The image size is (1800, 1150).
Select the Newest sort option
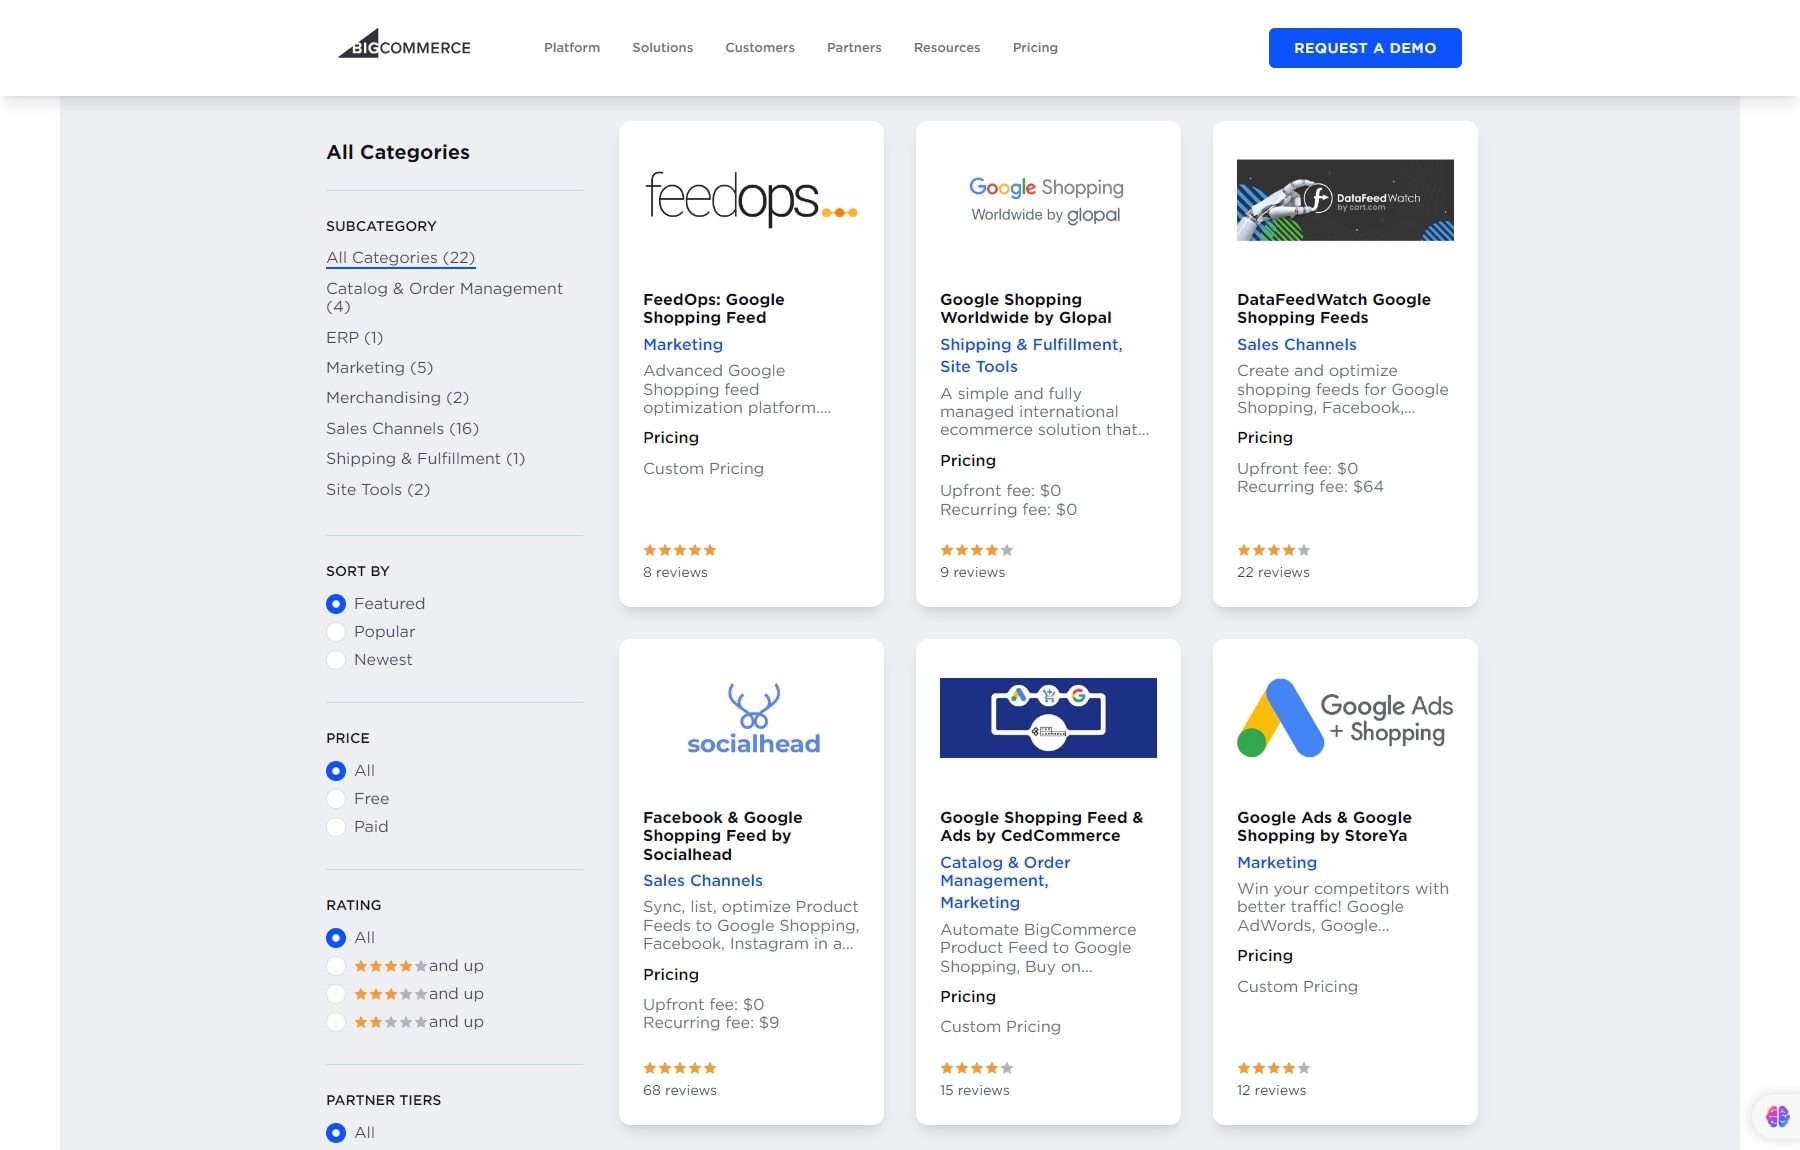point(336,660)
